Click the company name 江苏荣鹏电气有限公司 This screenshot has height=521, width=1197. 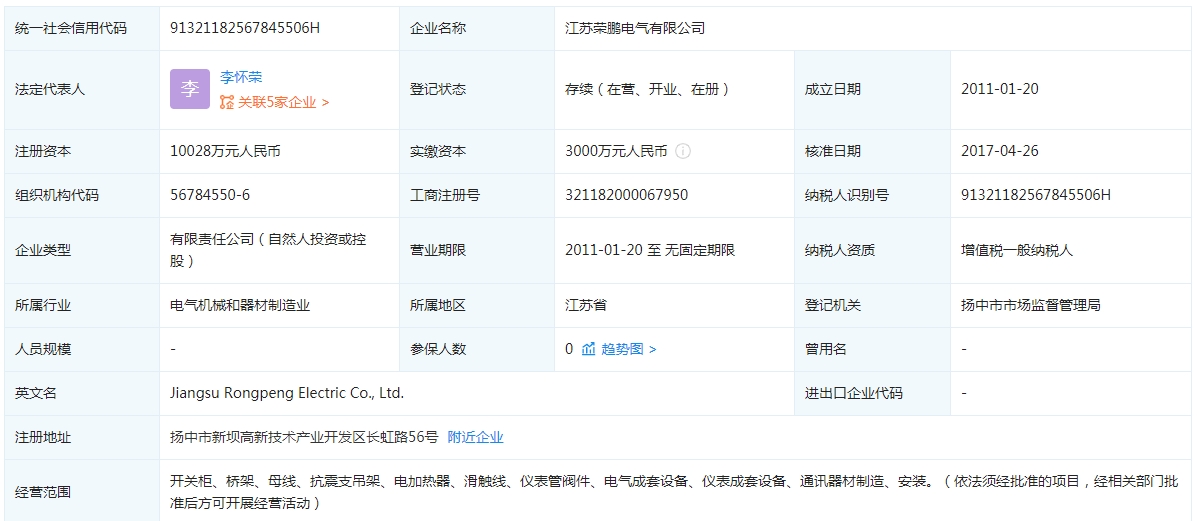pos(635,28)
